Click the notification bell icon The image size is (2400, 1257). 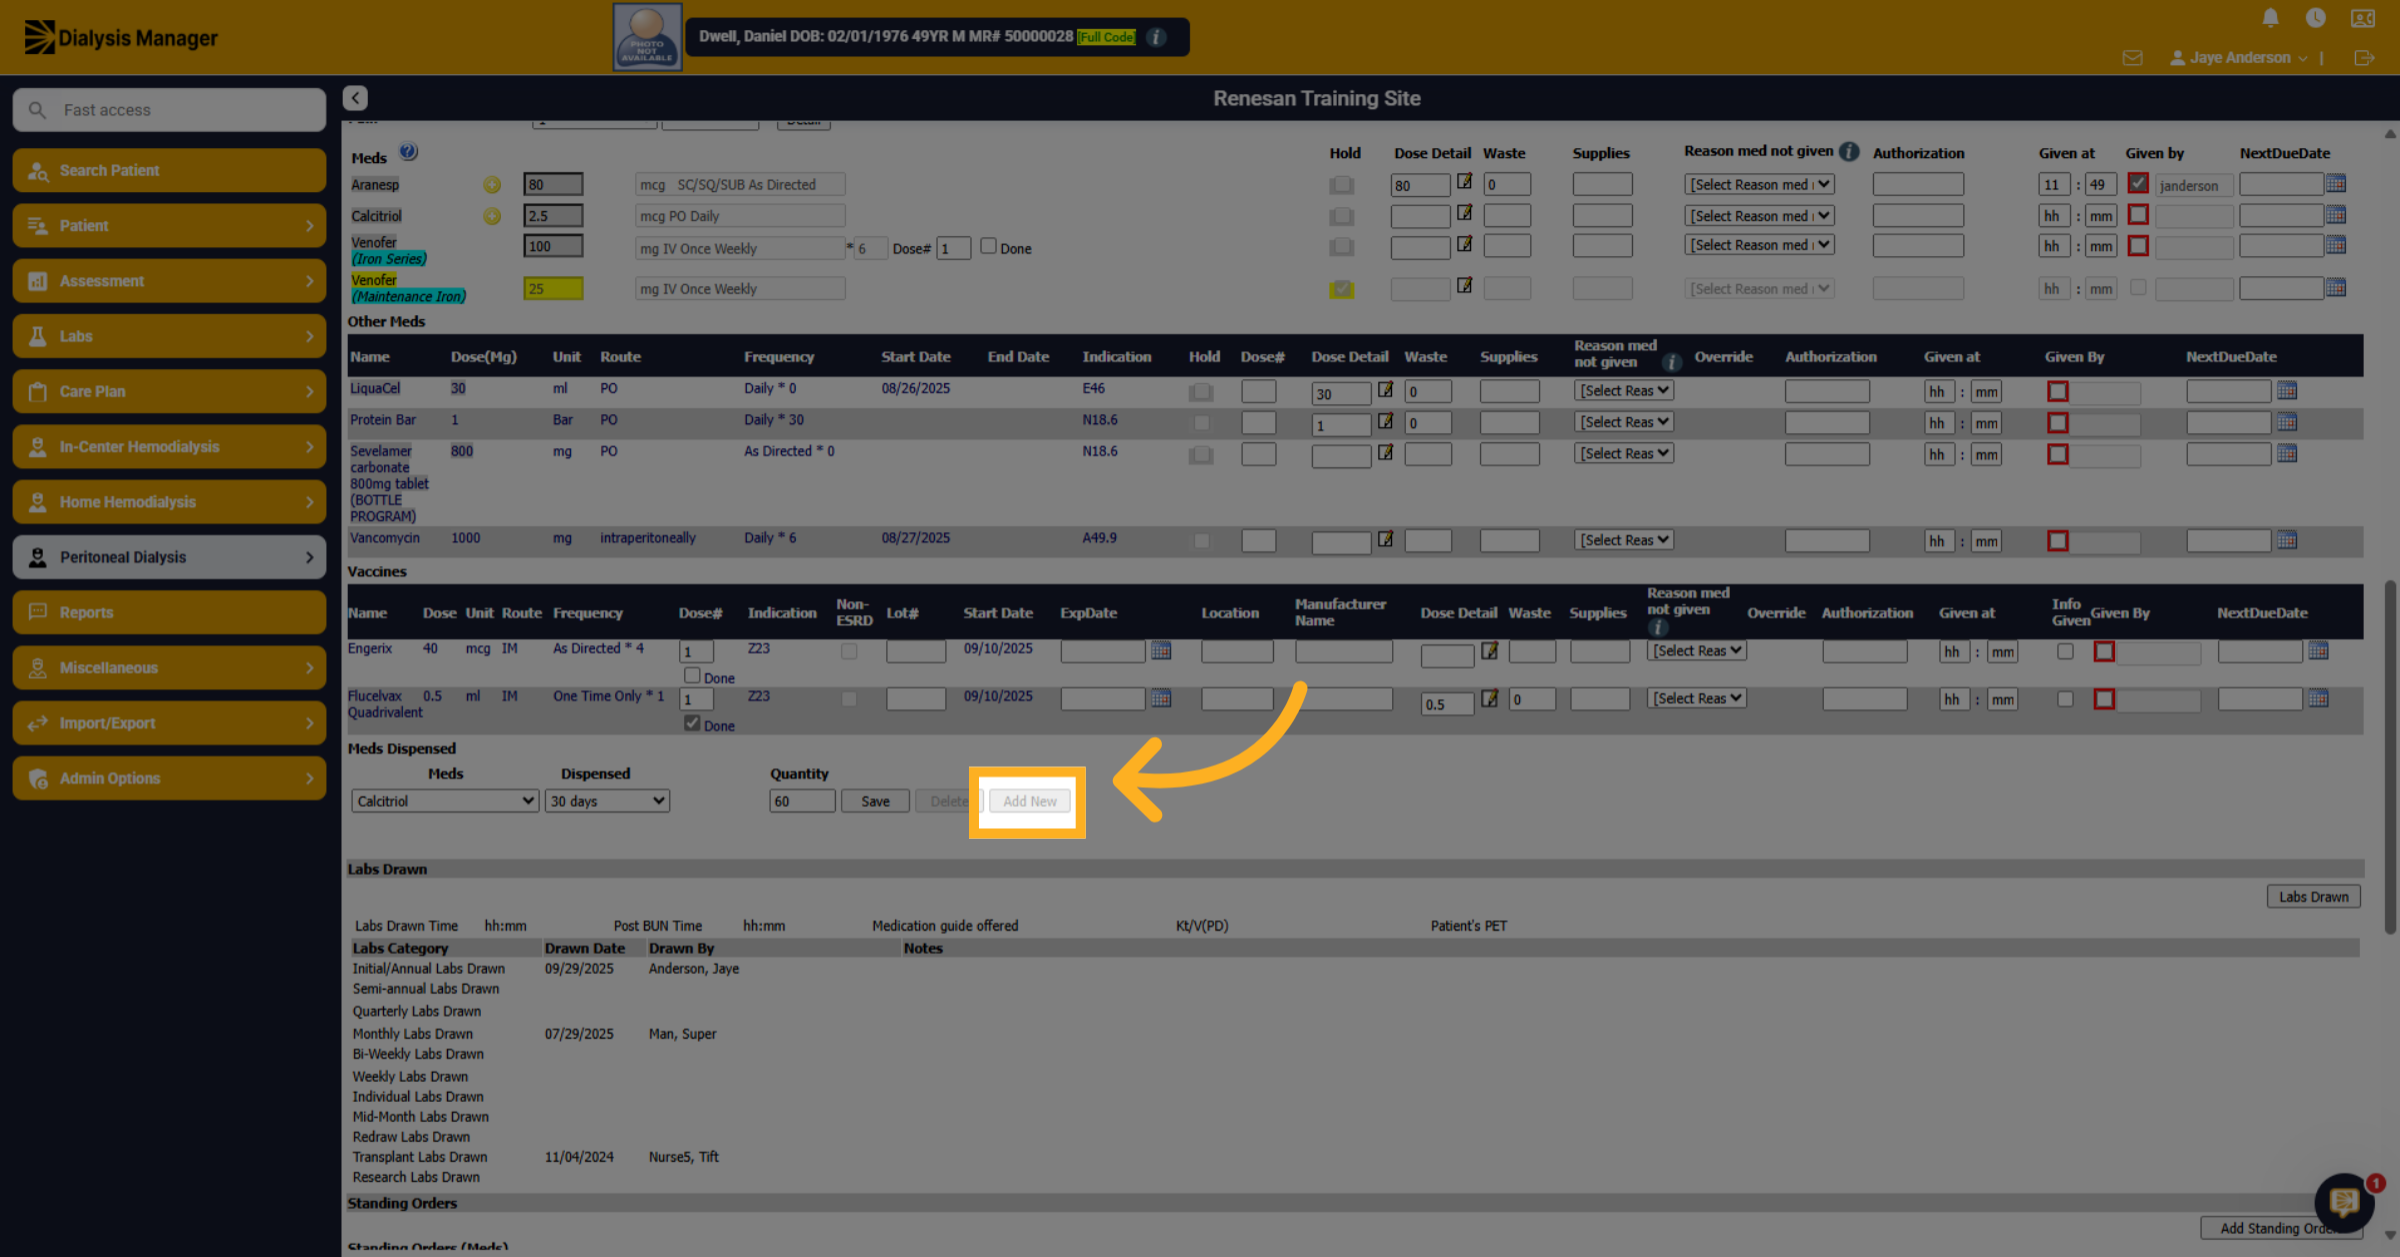2270,18
